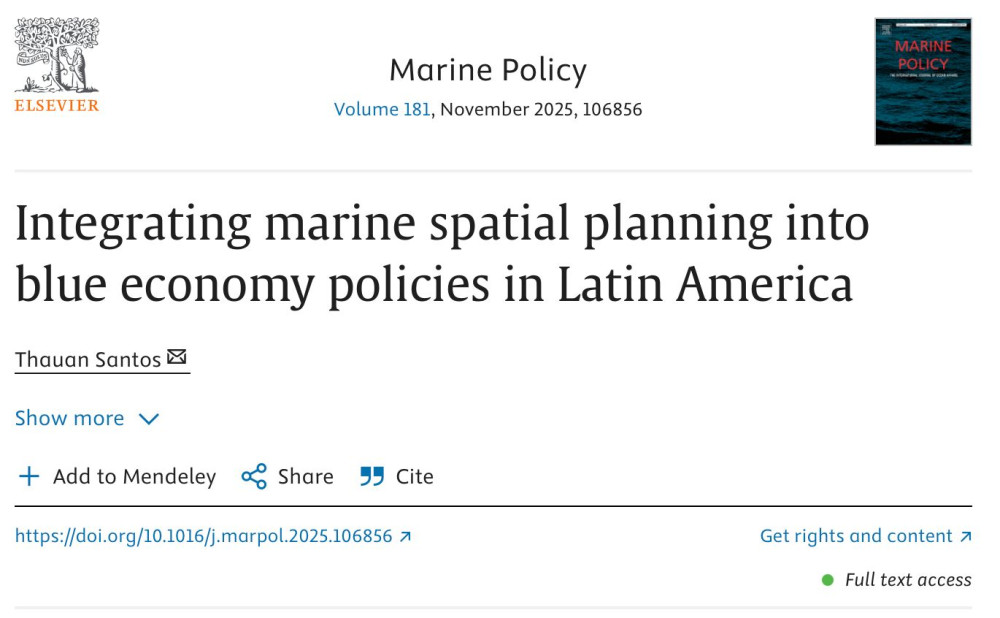Expand the Show more author details section
The width and height of the screenshot is (1000, 618).
(x=69, y=418)
